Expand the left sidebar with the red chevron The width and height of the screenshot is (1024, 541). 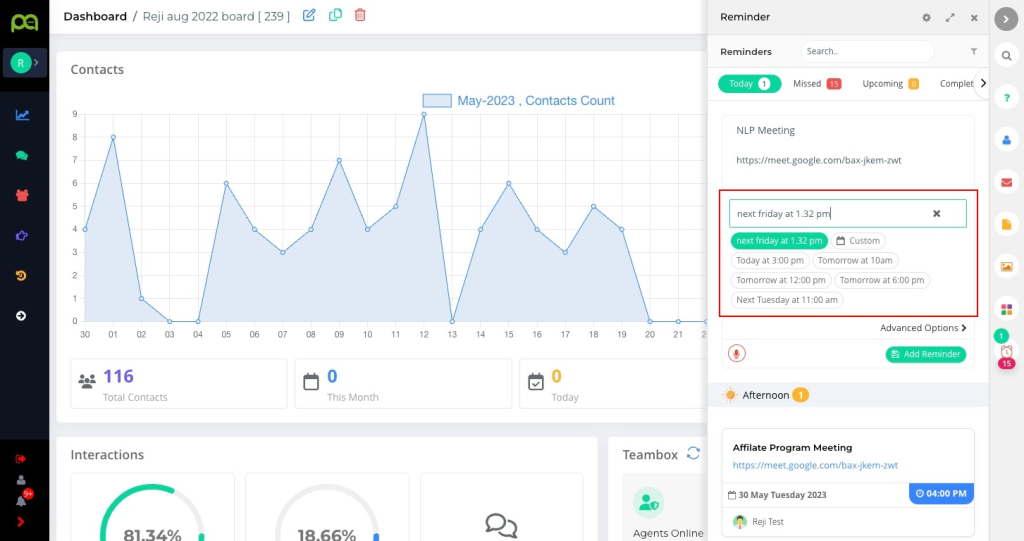click(x=20, y=521)
